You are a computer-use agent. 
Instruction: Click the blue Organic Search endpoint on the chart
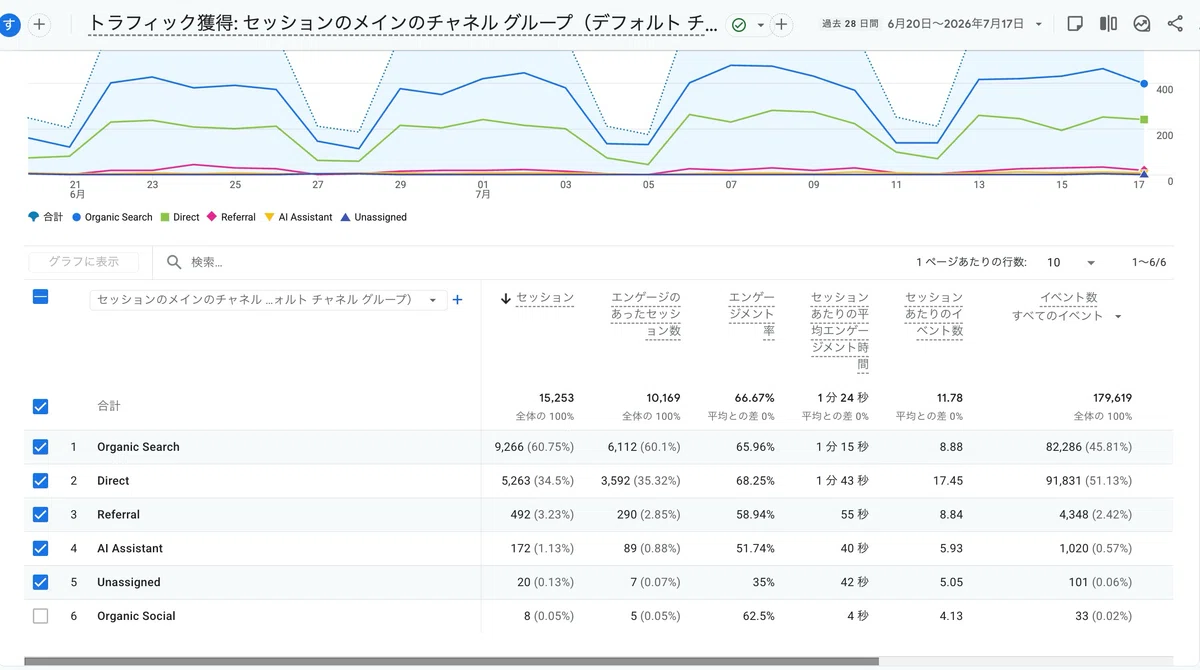point(1143,83)
